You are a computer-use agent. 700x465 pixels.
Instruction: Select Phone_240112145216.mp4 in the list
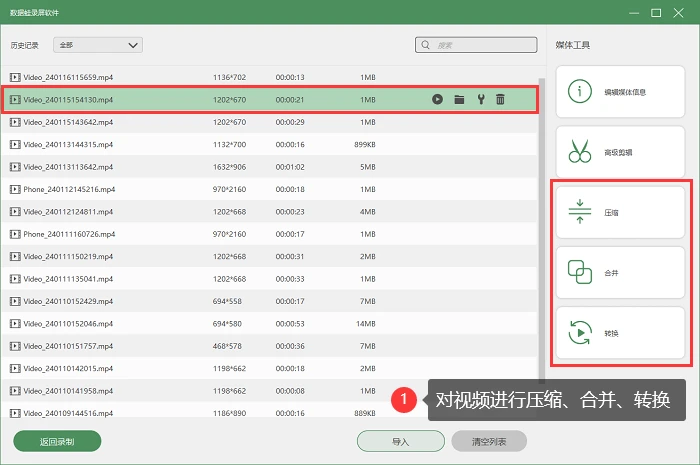(269, 189)
